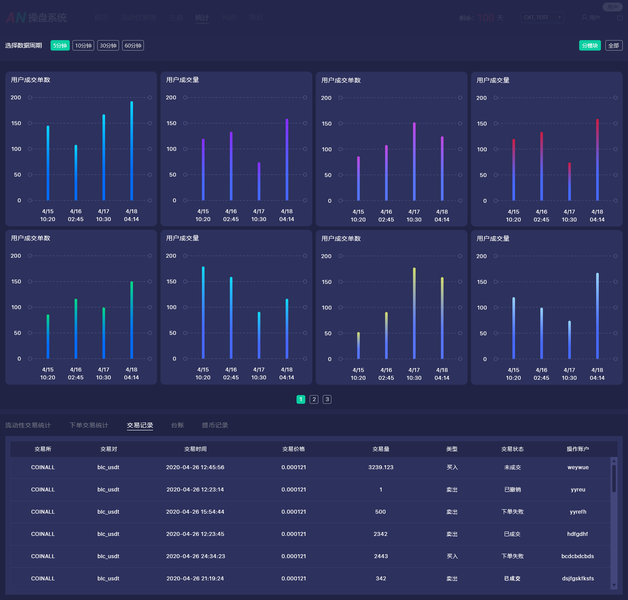This screenshot has width=628, height=600.
Task: Click the yyreih account cell
Action: (x=578, y=512)
